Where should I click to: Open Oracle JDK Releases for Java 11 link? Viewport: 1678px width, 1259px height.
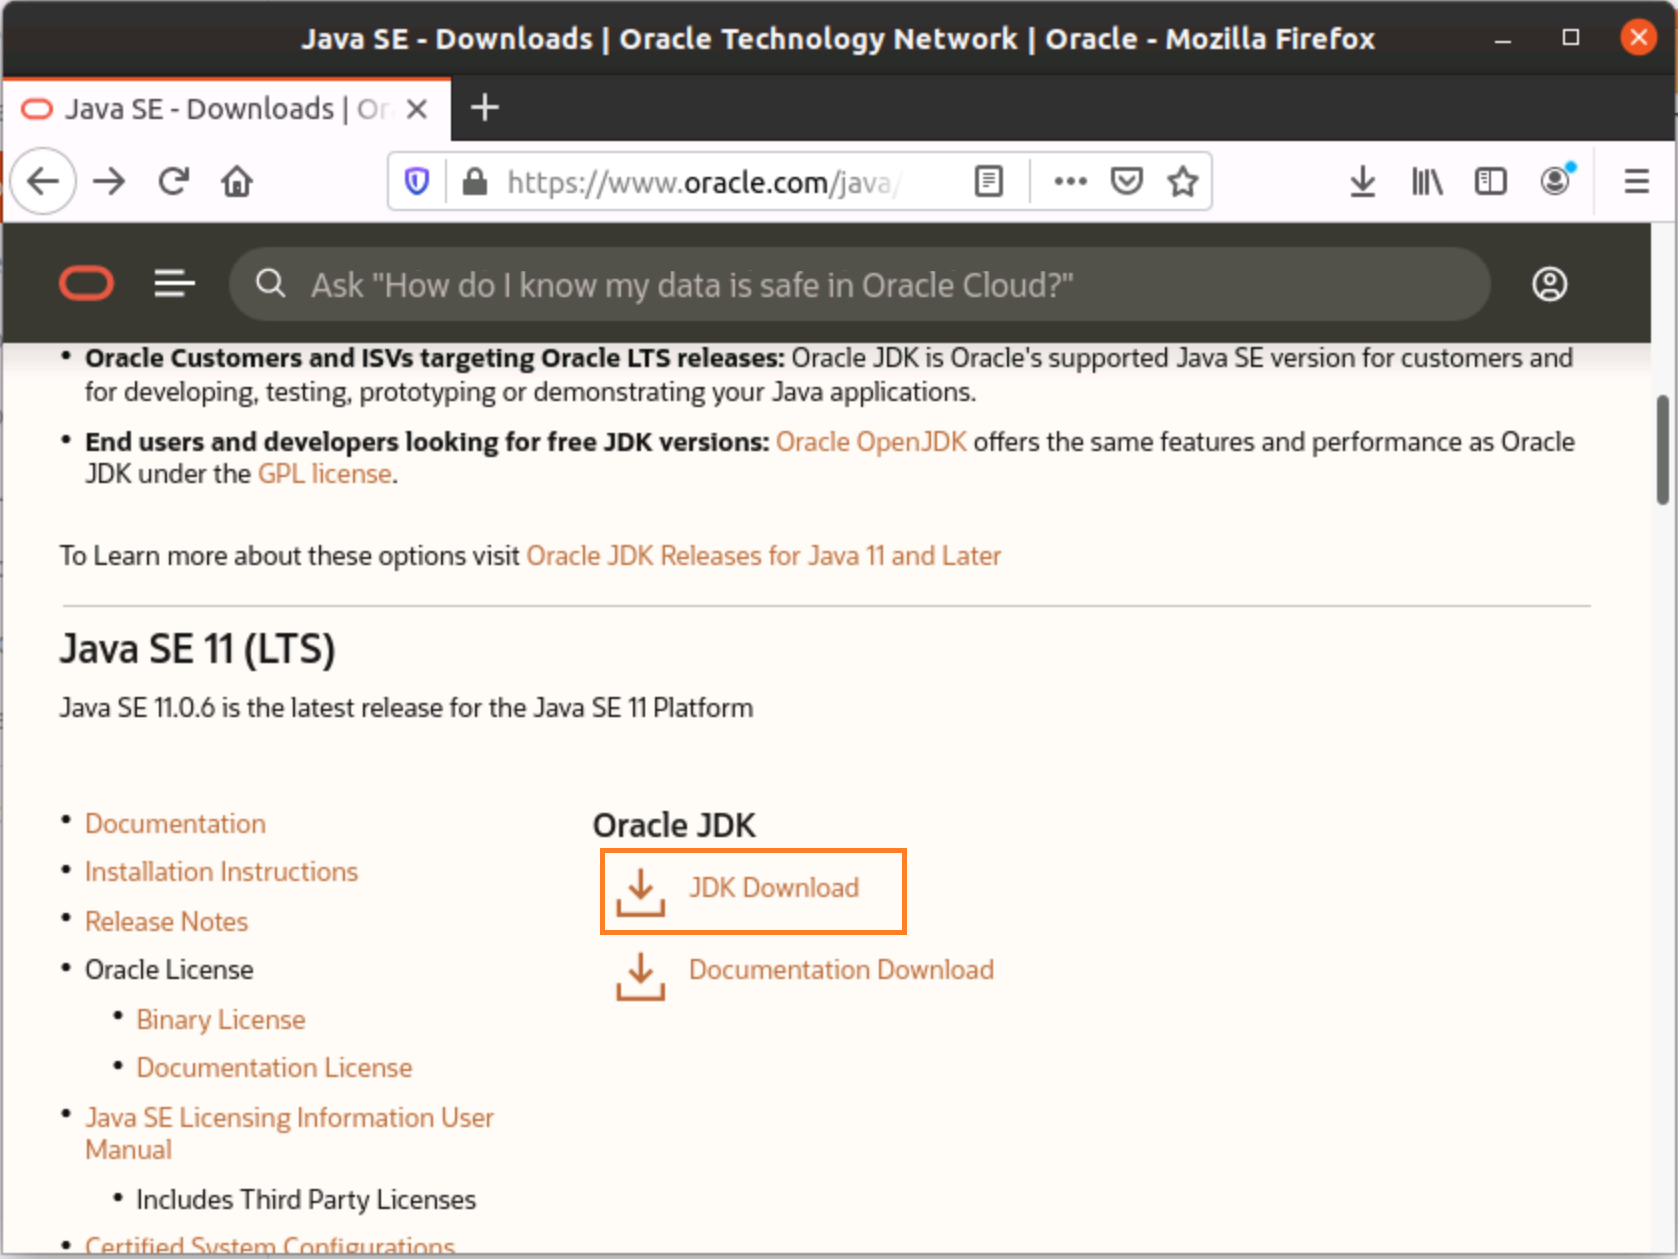point(763,556)
